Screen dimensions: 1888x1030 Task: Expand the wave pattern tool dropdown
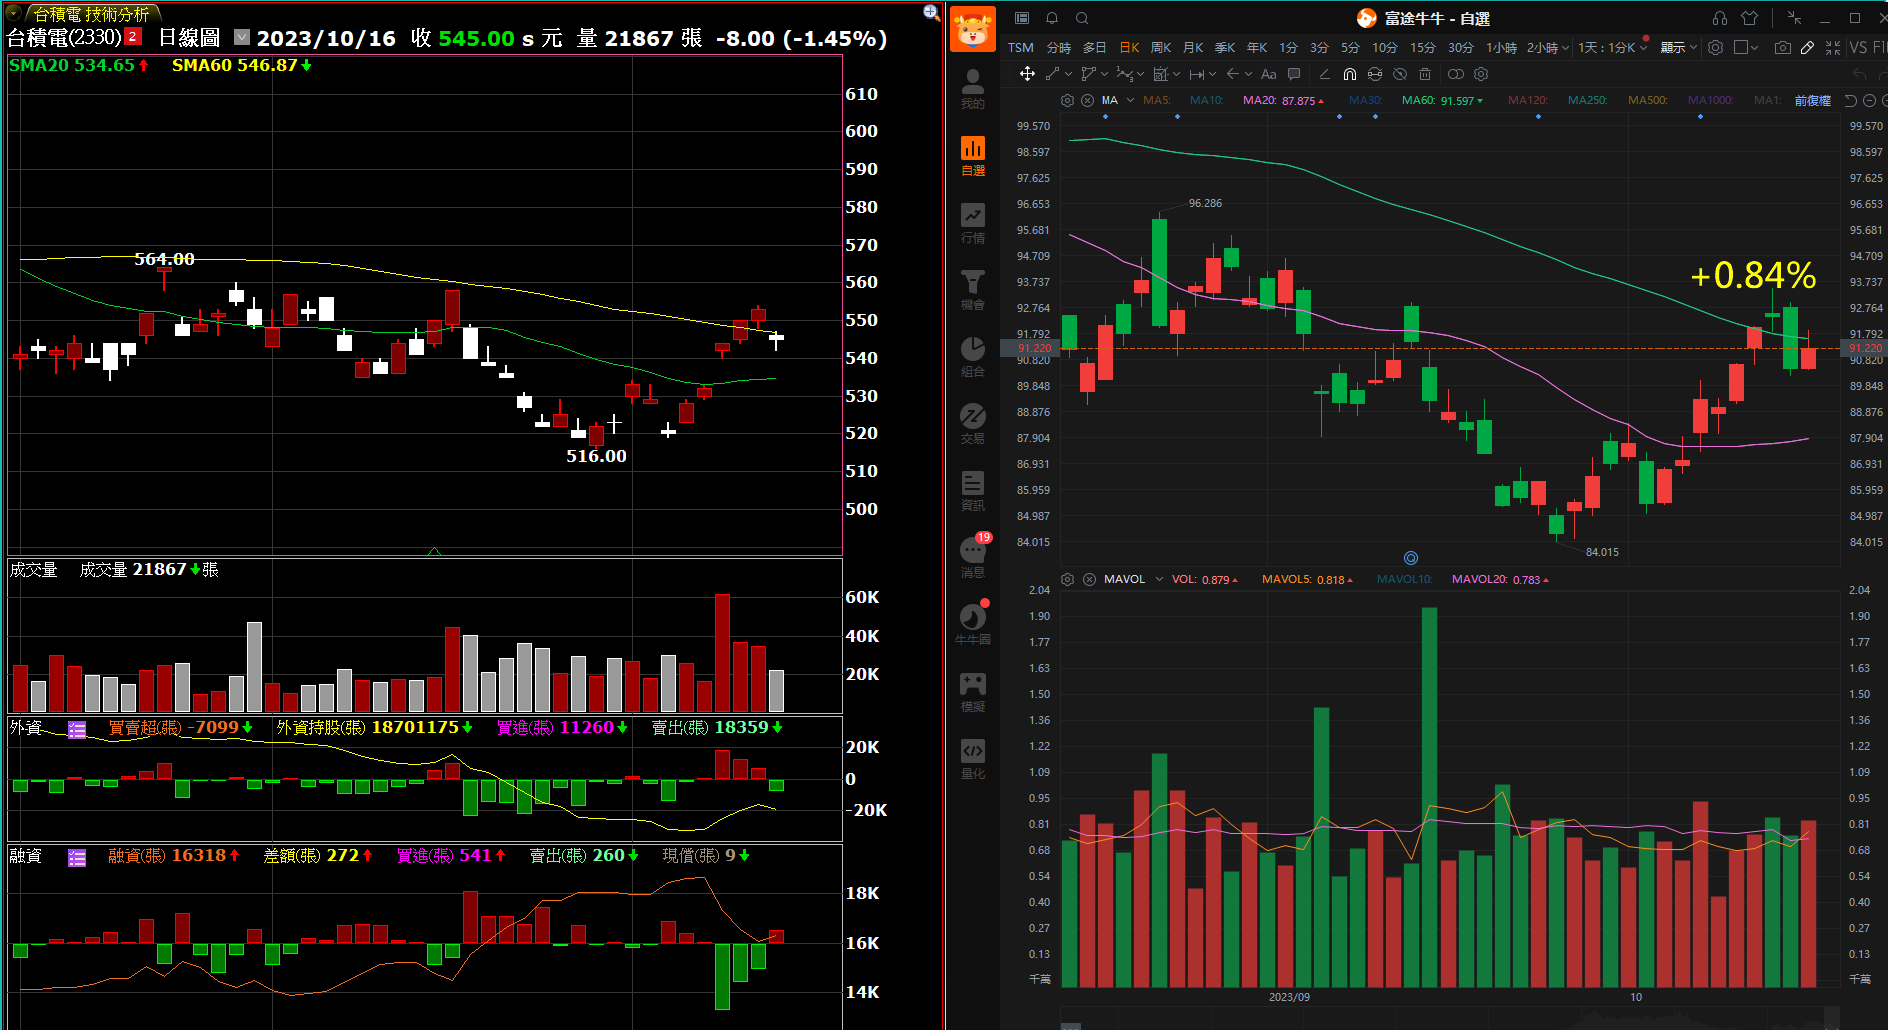tap(1141, 74)
